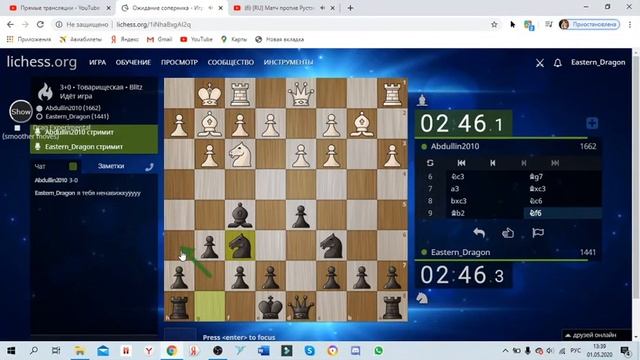This screenshot has width=640, height=360.
Task: Open the YouTube bookmark
Action: point(196,39)
